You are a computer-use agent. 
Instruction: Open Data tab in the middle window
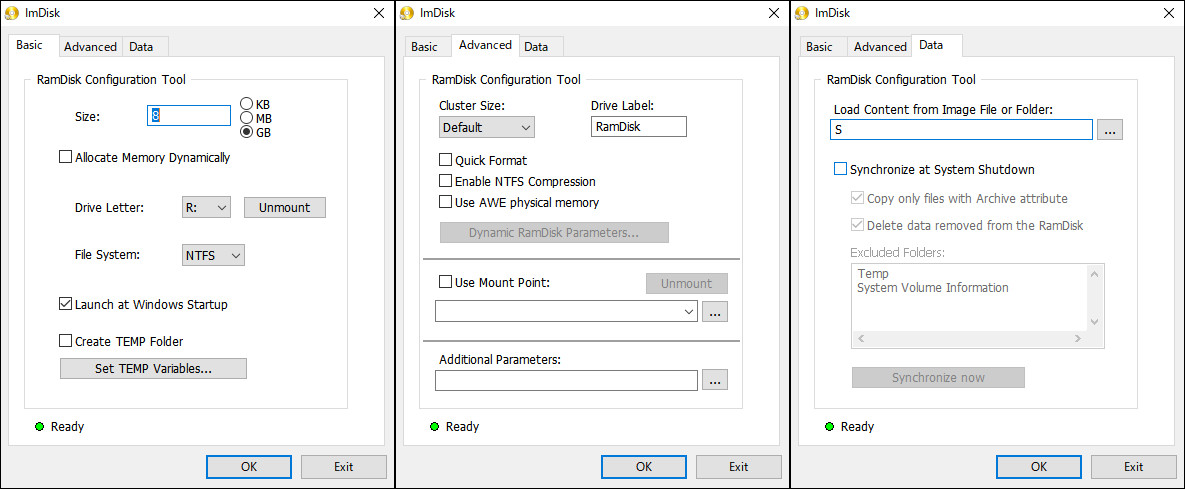click(x=536, y=47)
